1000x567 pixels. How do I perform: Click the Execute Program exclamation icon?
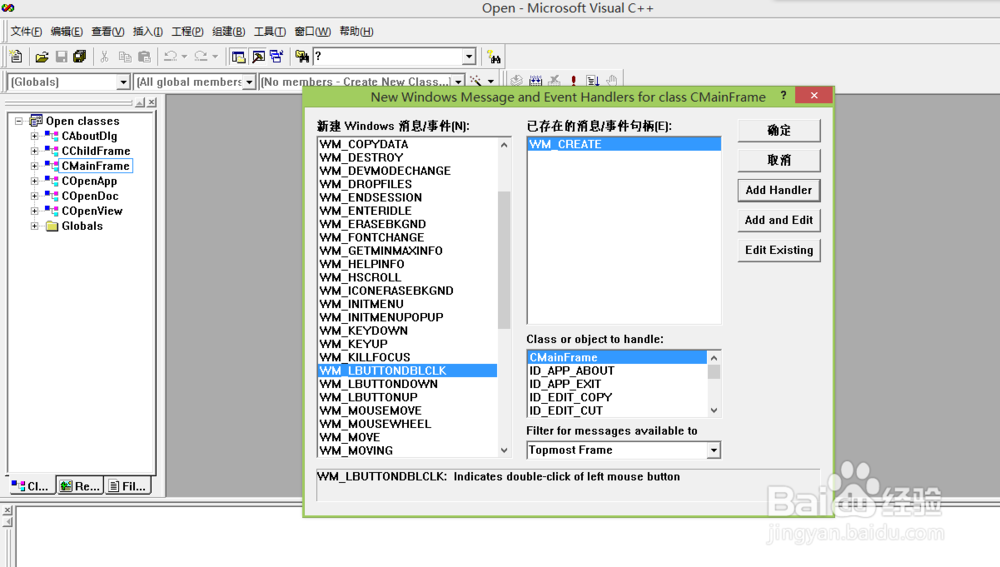point(573,80)
